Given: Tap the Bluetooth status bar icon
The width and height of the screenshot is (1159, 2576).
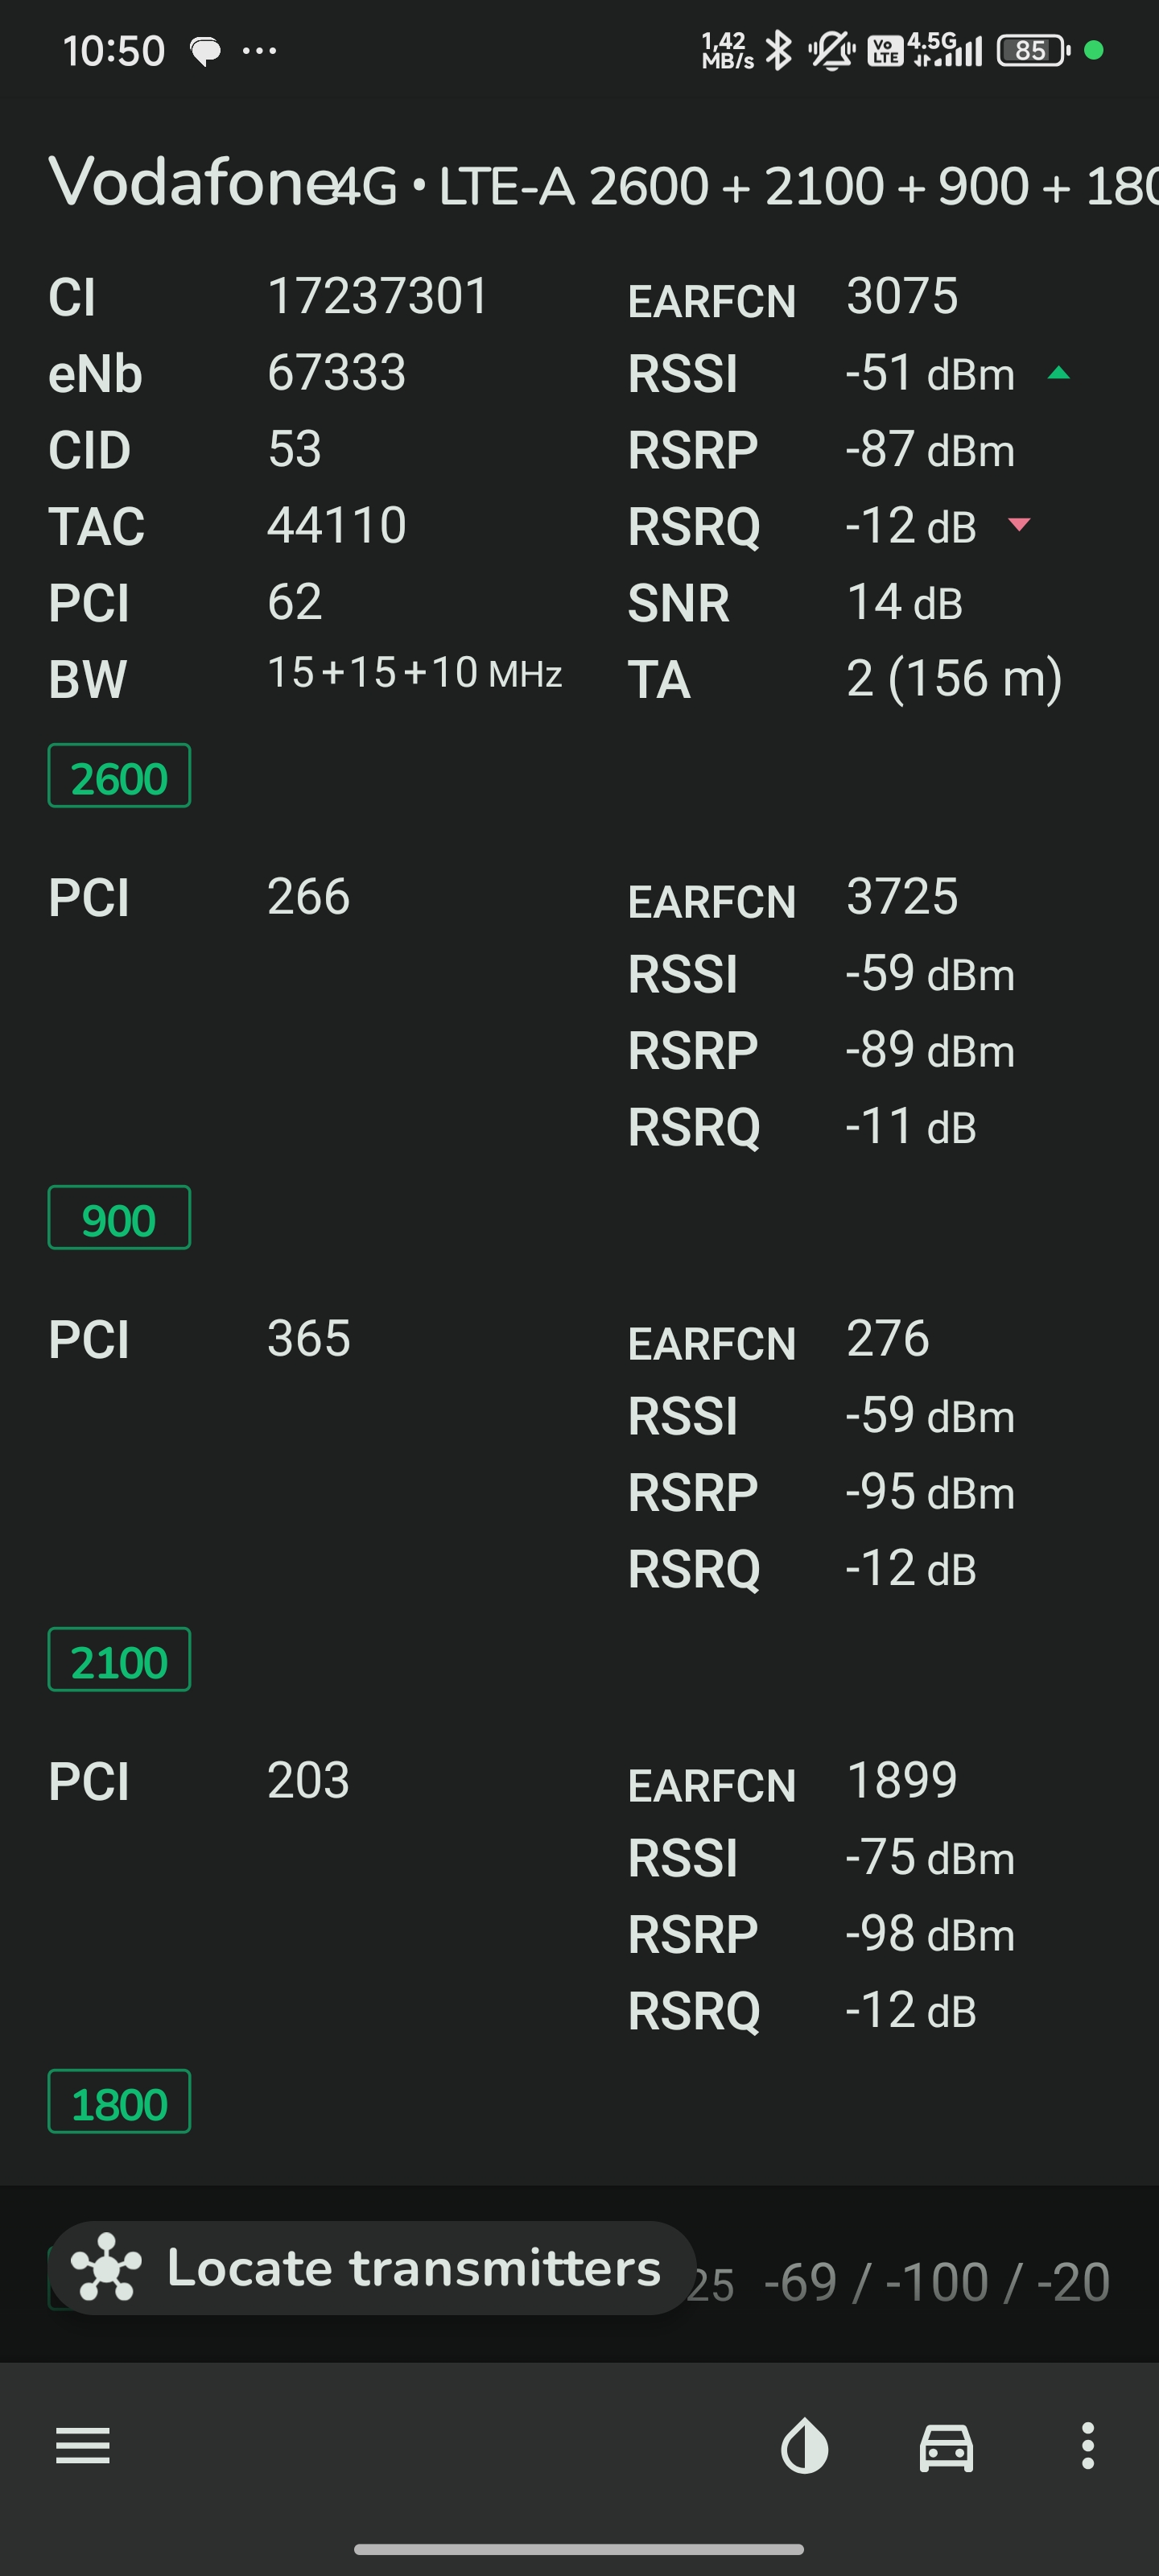Looking at the screenshot, I should (778, 50).
